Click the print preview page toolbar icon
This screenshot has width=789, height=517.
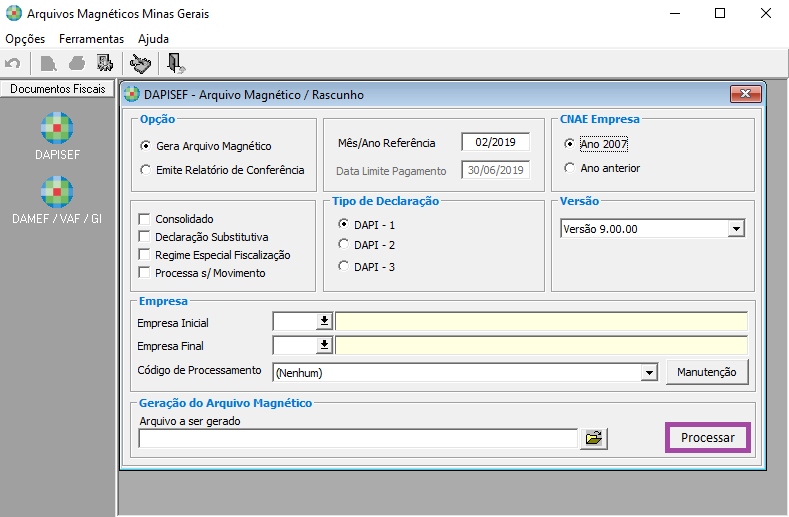coord(47,64)
